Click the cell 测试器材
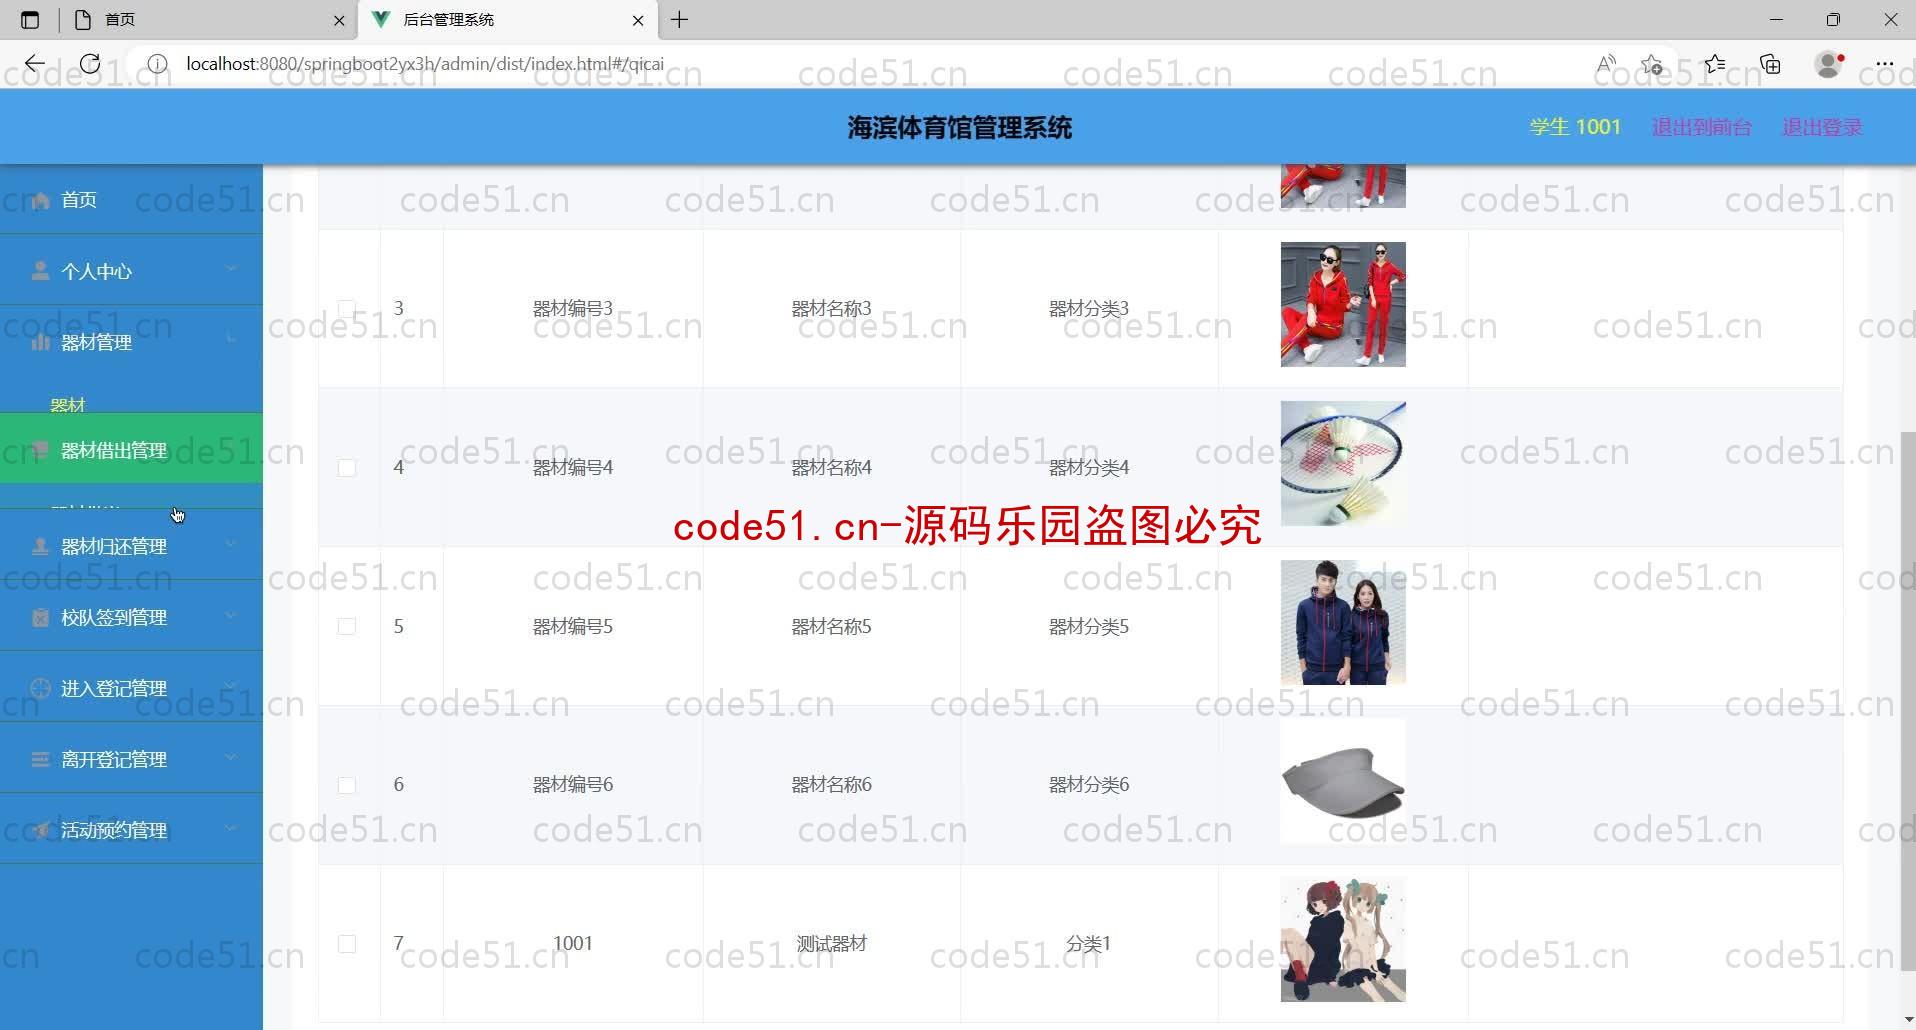 click(x=831, y=943)
